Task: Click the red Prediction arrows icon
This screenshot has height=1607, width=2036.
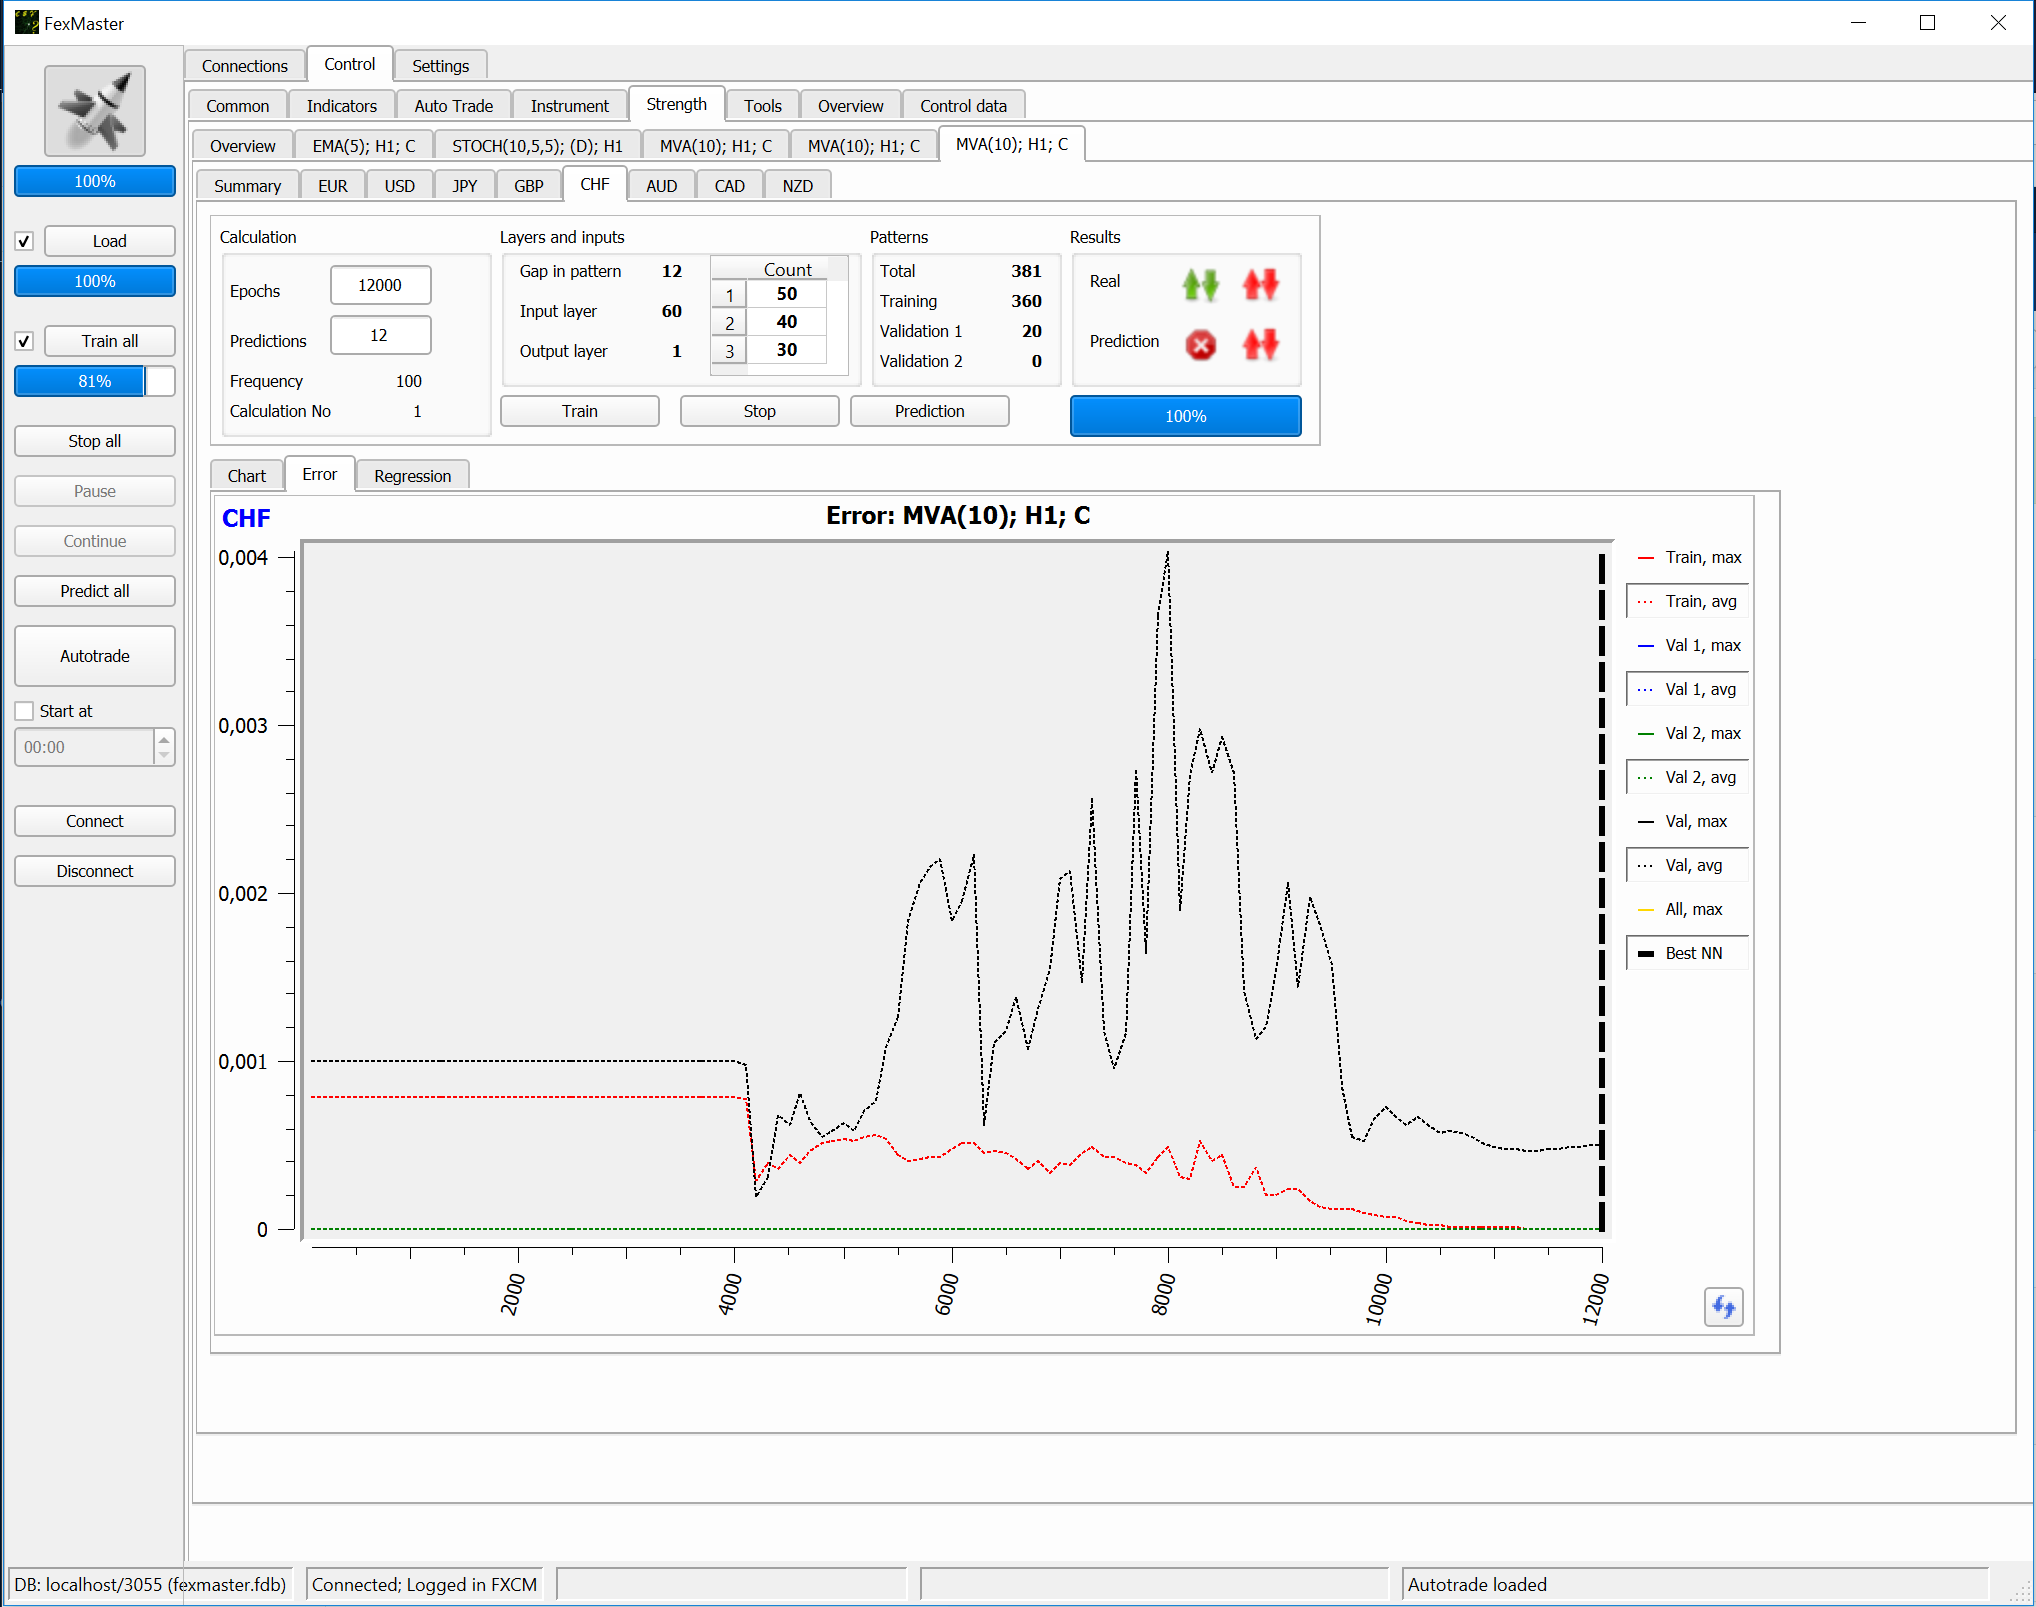Action: click(1260, 345)
